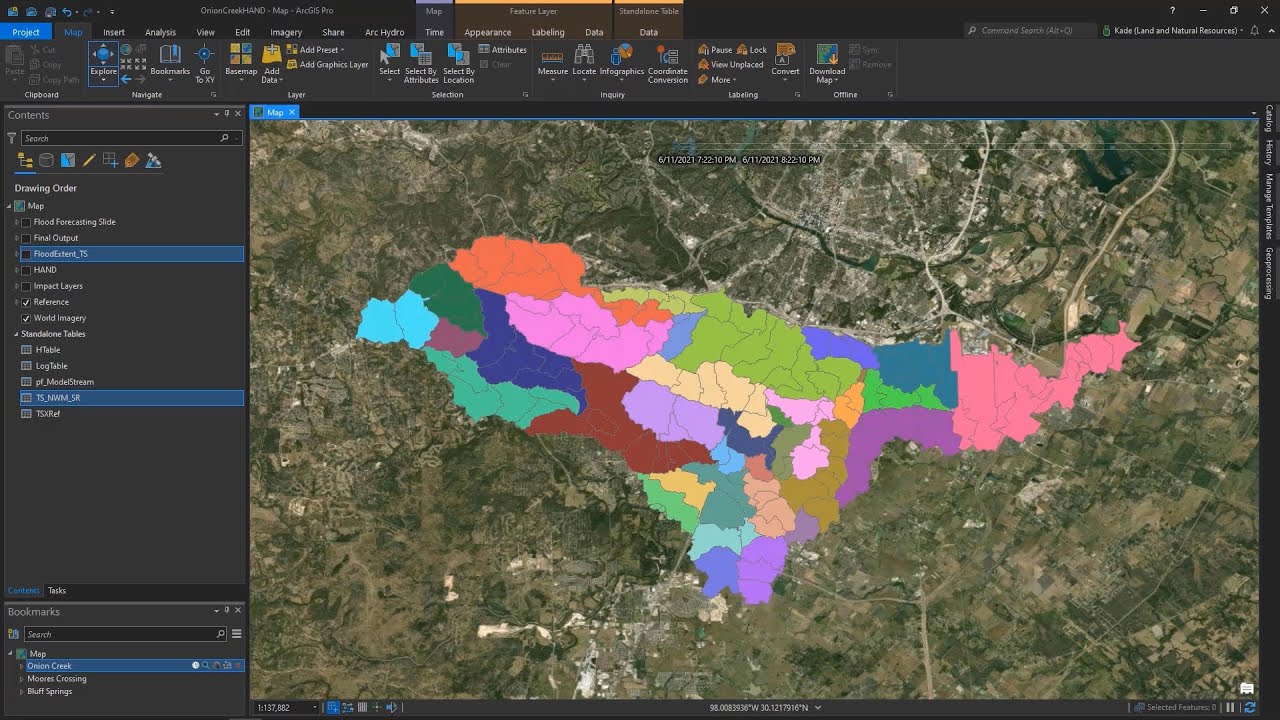Switch to List By Perspective Imagery view

[153, 160]
